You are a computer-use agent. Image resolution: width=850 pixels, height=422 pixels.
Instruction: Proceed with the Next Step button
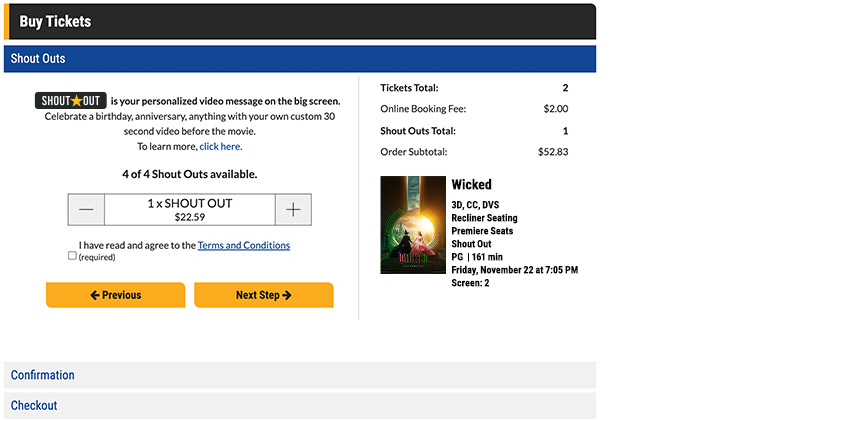[x=263, y=295]
